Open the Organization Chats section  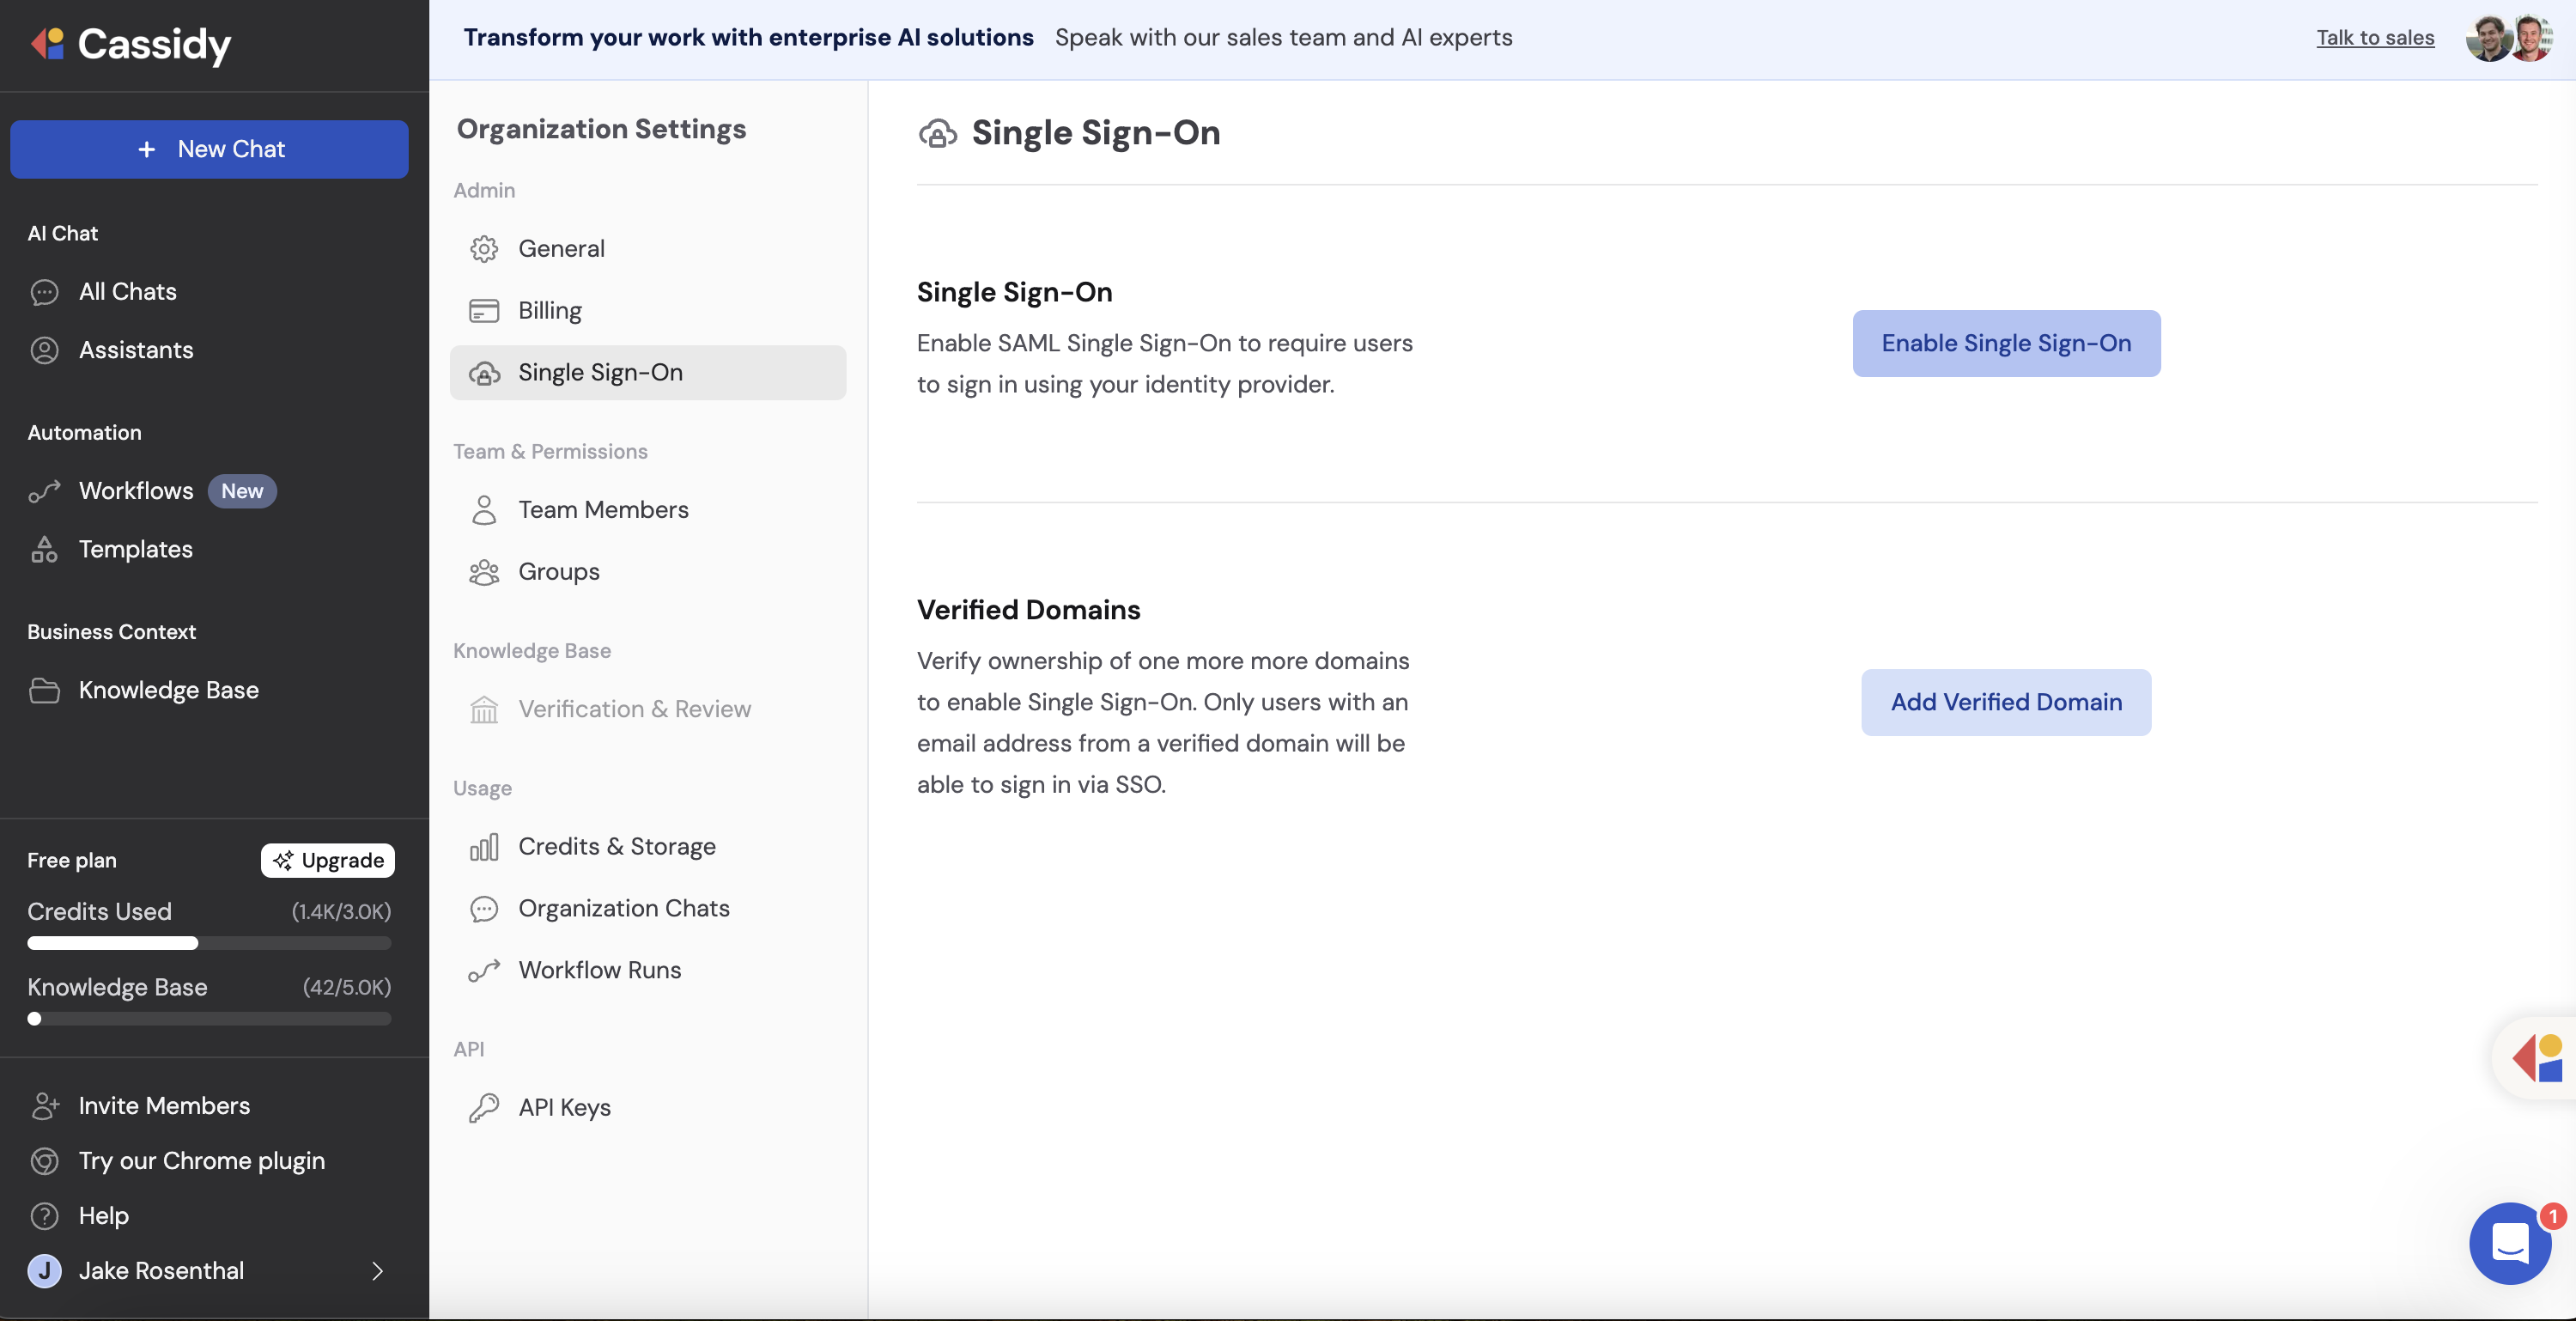coord(623,908)
